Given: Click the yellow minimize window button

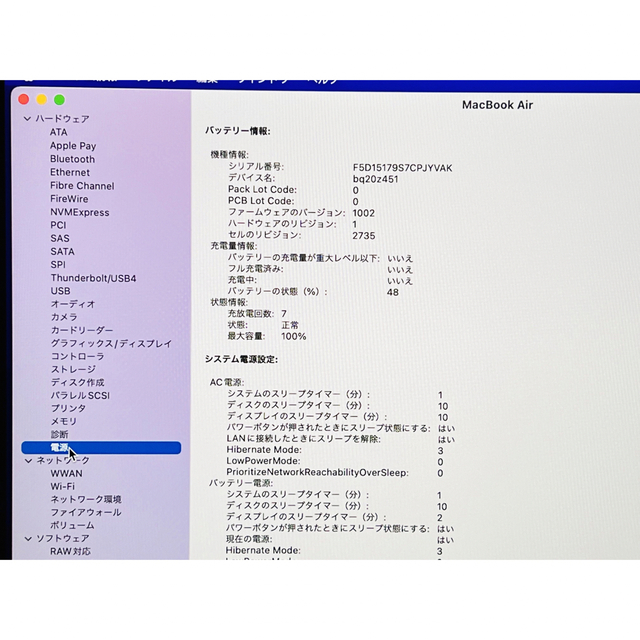Looking at the screenshot, I should coord(42,99).
